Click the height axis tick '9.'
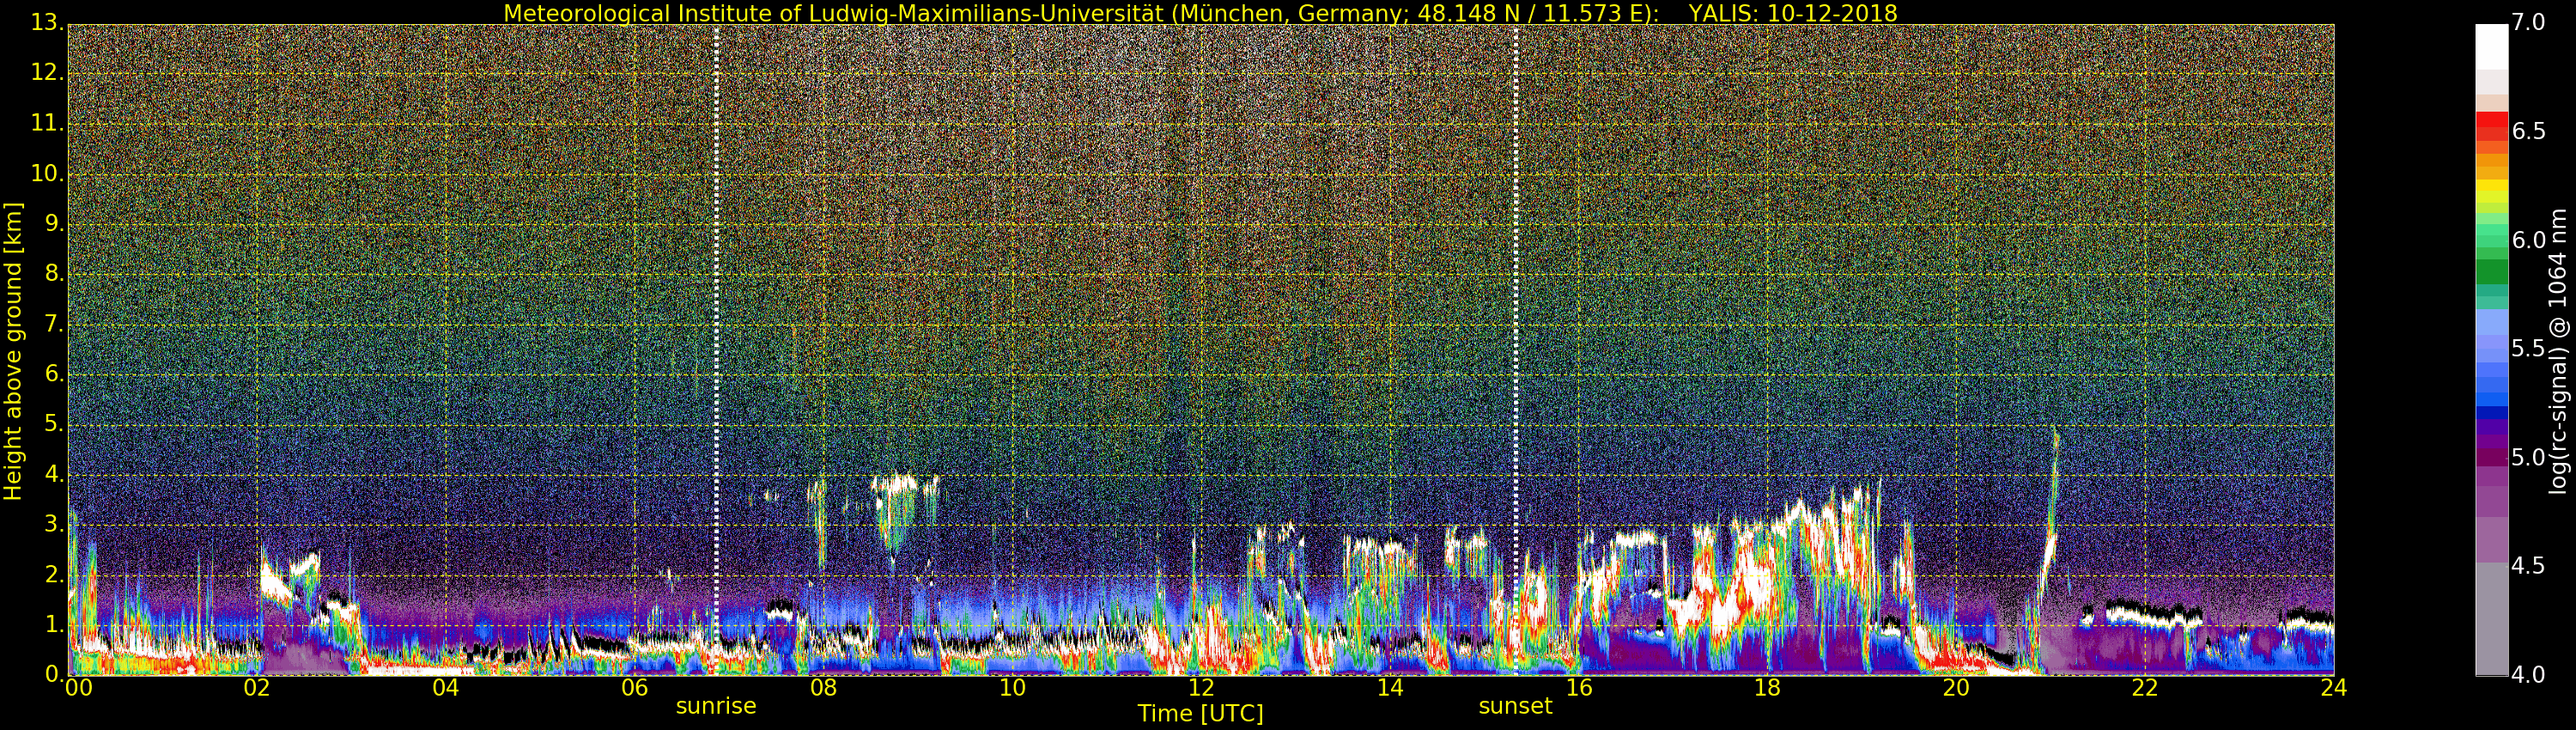The height and width of the screenshot is (730, 2576). [x=54, y=223]
